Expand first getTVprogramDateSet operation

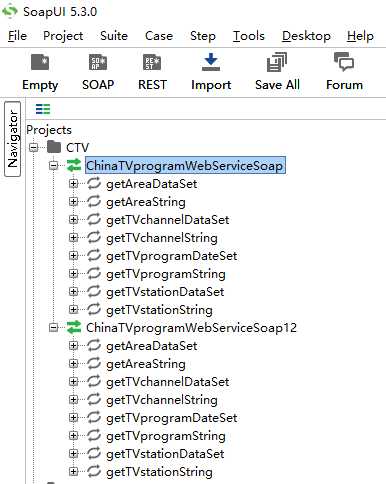click(x=73, y=255)
